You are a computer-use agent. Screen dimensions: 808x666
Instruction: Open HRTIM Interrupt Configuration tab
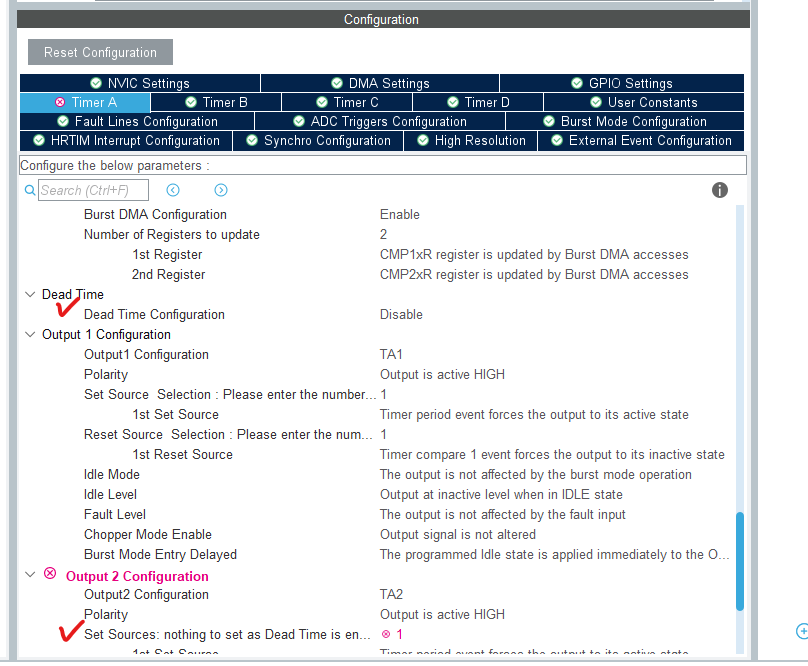pos(126,140)
